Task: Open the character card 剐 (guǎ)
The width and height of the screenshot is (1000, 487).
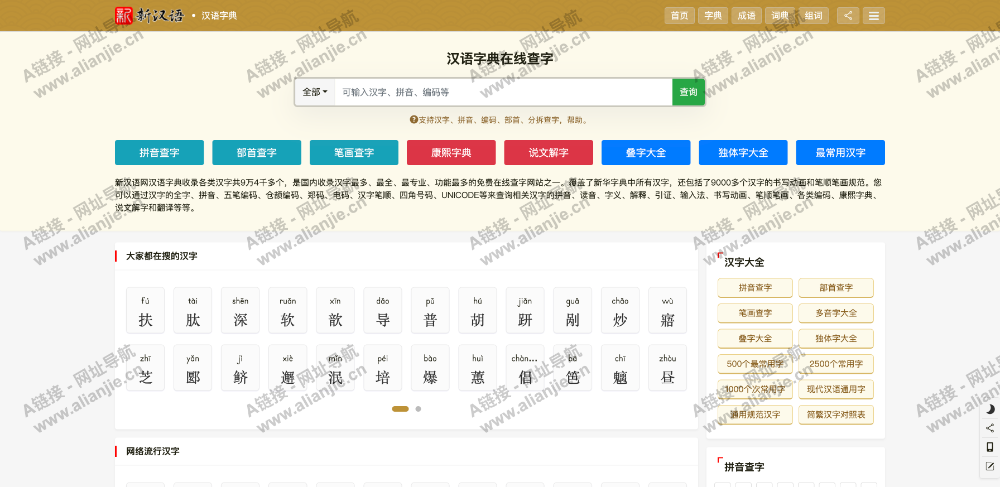Action: pos(573,310)
